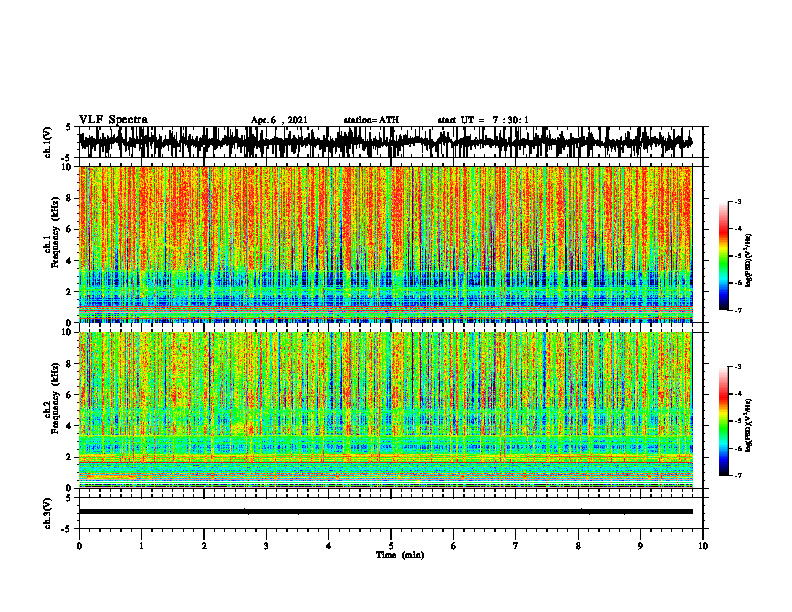Viewport: 792px width, 612px height.
Task: Click the time axis tick label "4"
Action: click(x=328, y=546)
